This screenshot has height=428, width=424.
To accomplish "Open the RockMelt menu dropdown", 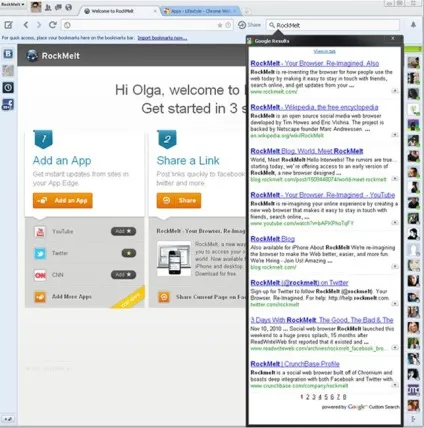I will (x=13, y=4).
